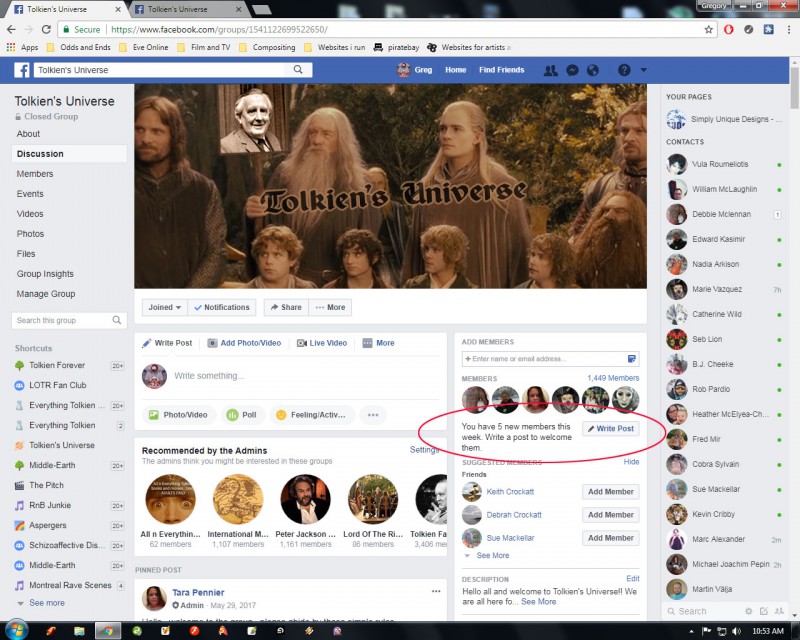Open the Windows Start button
800x640 pixels.
[16, 629]
